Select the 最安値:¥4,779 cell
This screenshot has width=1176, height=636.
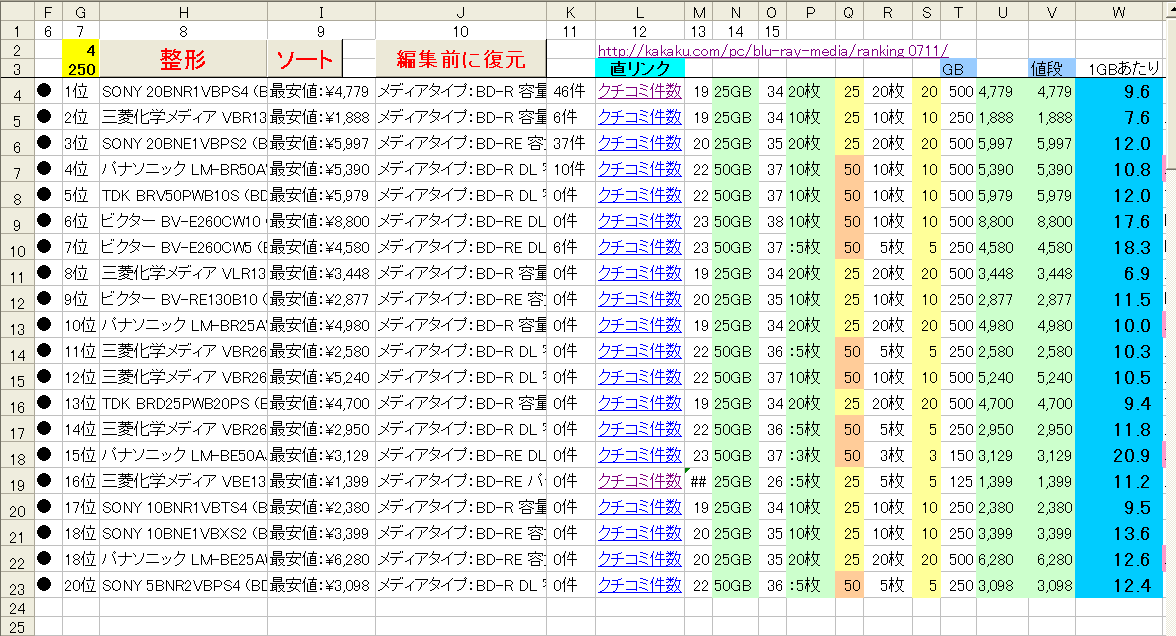321,92
